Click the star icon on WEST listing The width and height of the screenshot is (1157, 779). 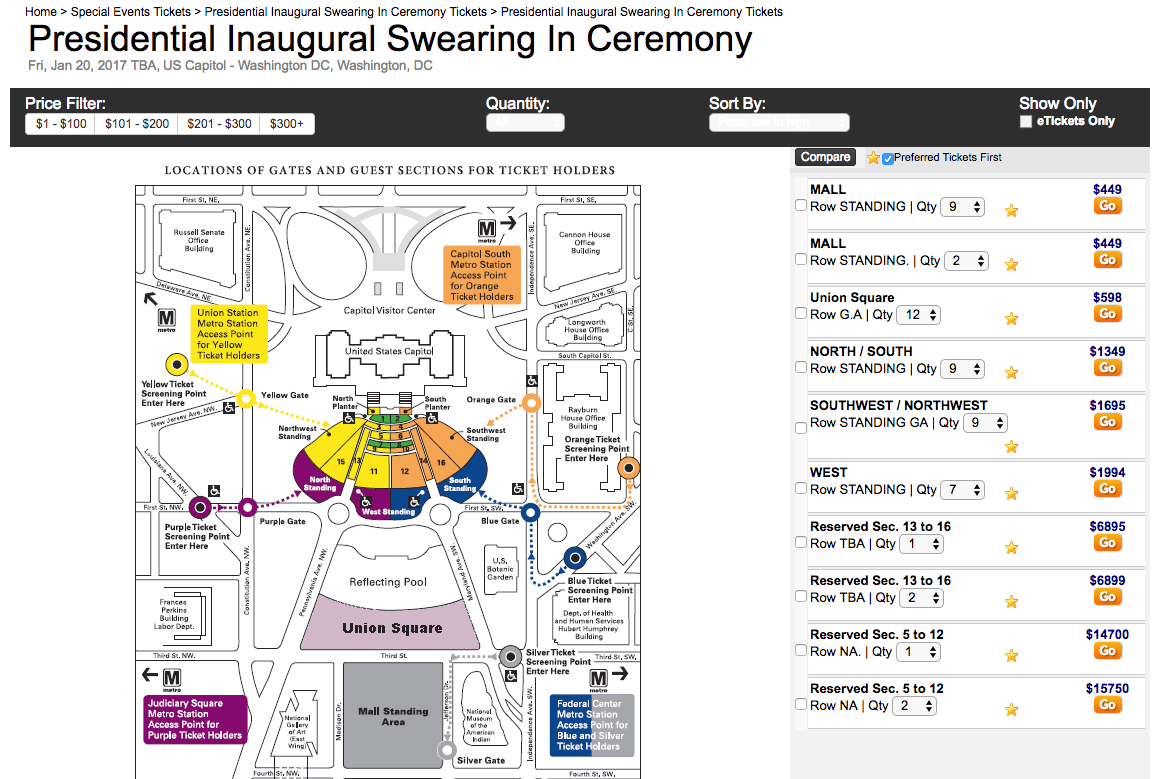pyautogui.click(x=1011, y=494)
